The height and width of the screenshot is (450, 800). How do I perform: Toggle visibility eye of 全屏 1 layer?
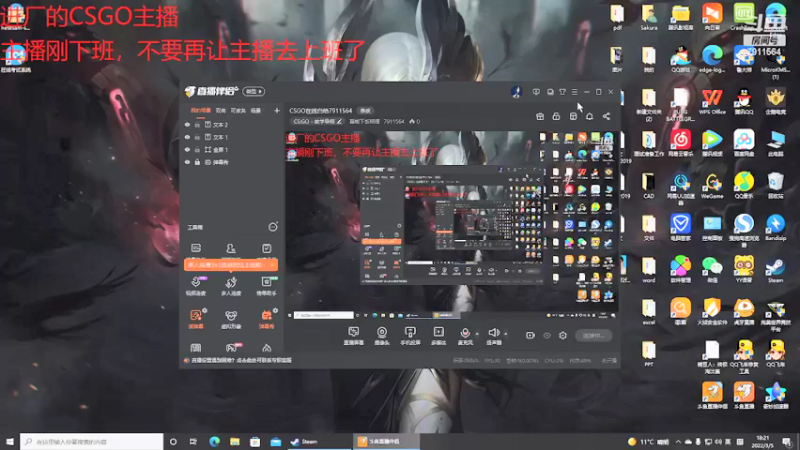[187, 150]
